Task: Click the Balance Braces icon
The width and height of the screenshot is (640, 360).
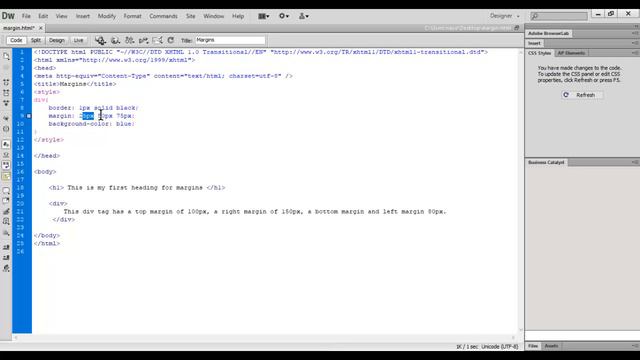Action: pos(6,129)
